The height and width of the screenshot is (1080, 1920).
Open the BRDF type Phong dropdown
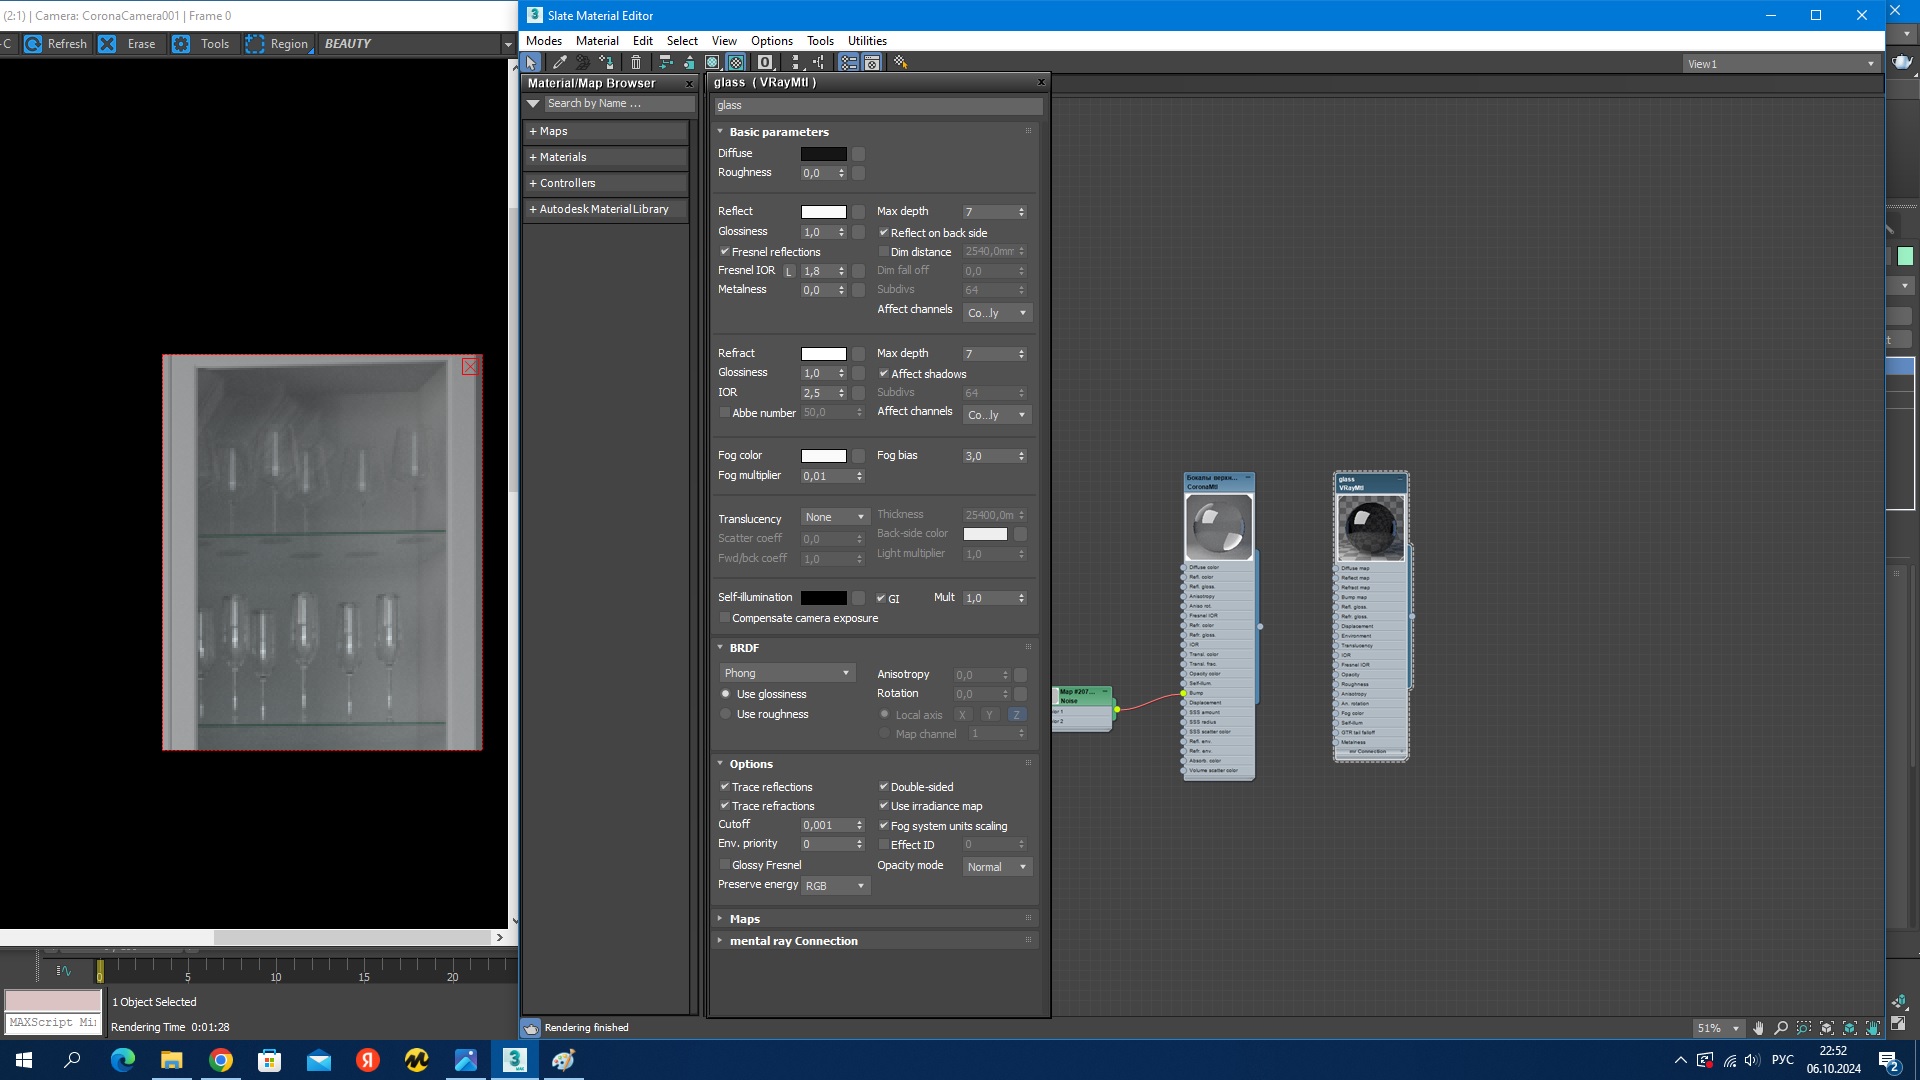787,673
